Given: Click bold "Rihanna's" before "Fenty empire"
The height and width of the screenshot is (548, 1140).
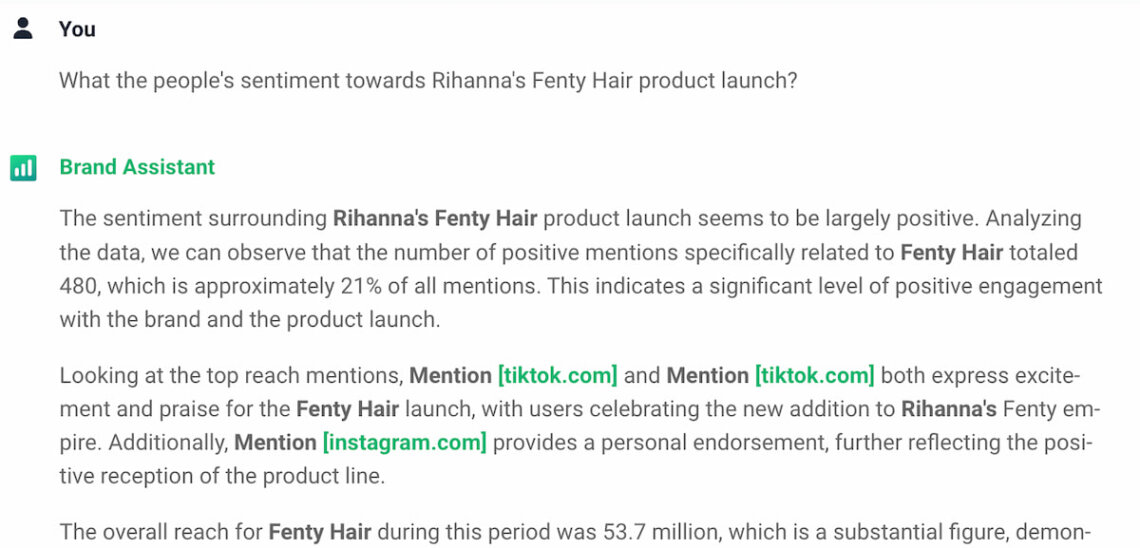Looking at the screenshot, I should click(949, 409).
